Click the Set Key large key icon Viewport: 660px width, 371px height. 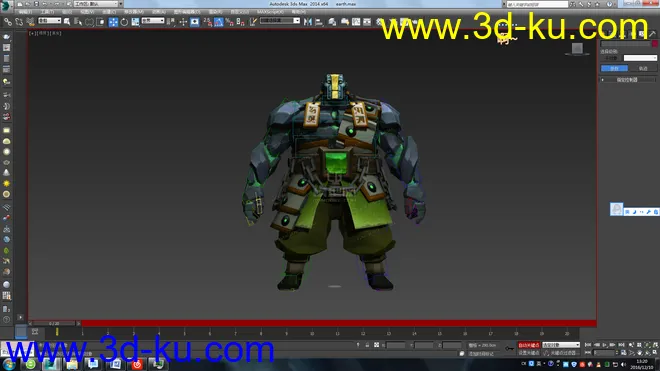point(509,349)
